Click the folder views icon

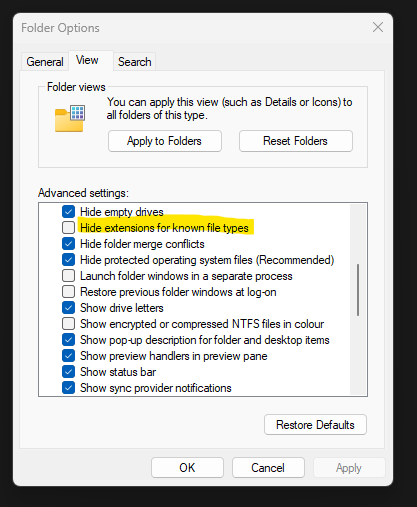point(70,119)
